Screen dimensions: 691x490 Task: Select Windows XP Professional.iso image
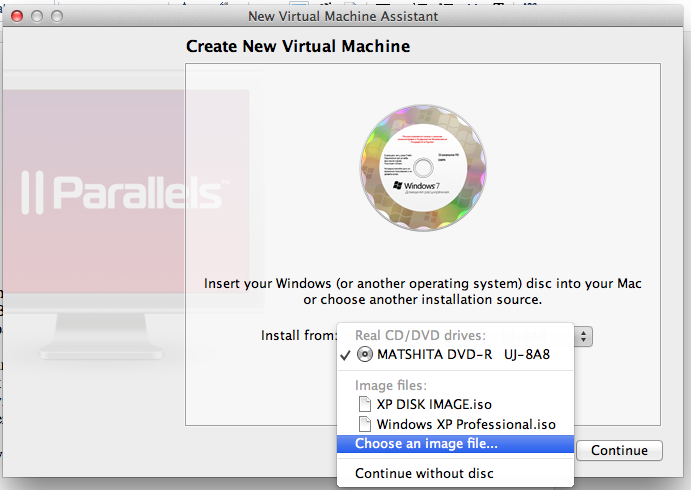pyautogui.click(x=455, y=424)
